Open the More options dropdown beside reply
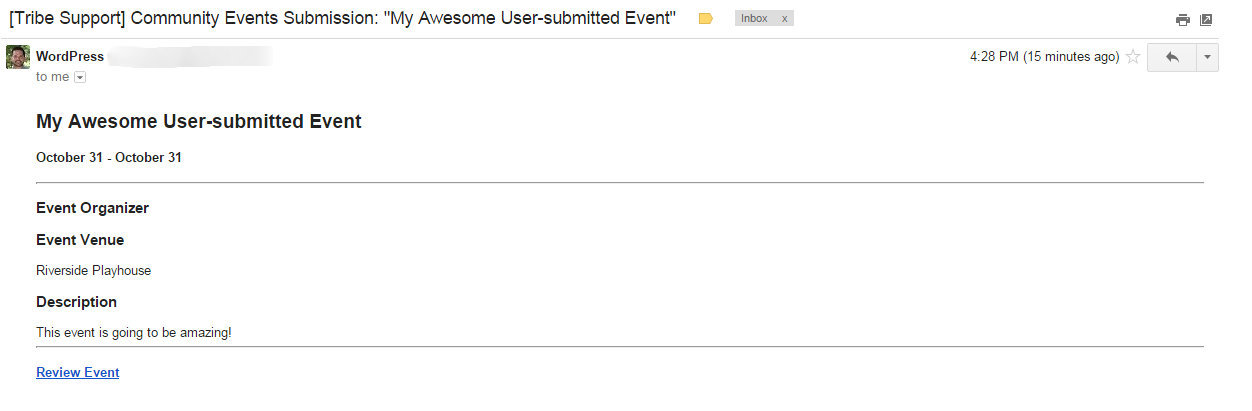This screenshot has width=1252, height=411. tap(1208, 57)
